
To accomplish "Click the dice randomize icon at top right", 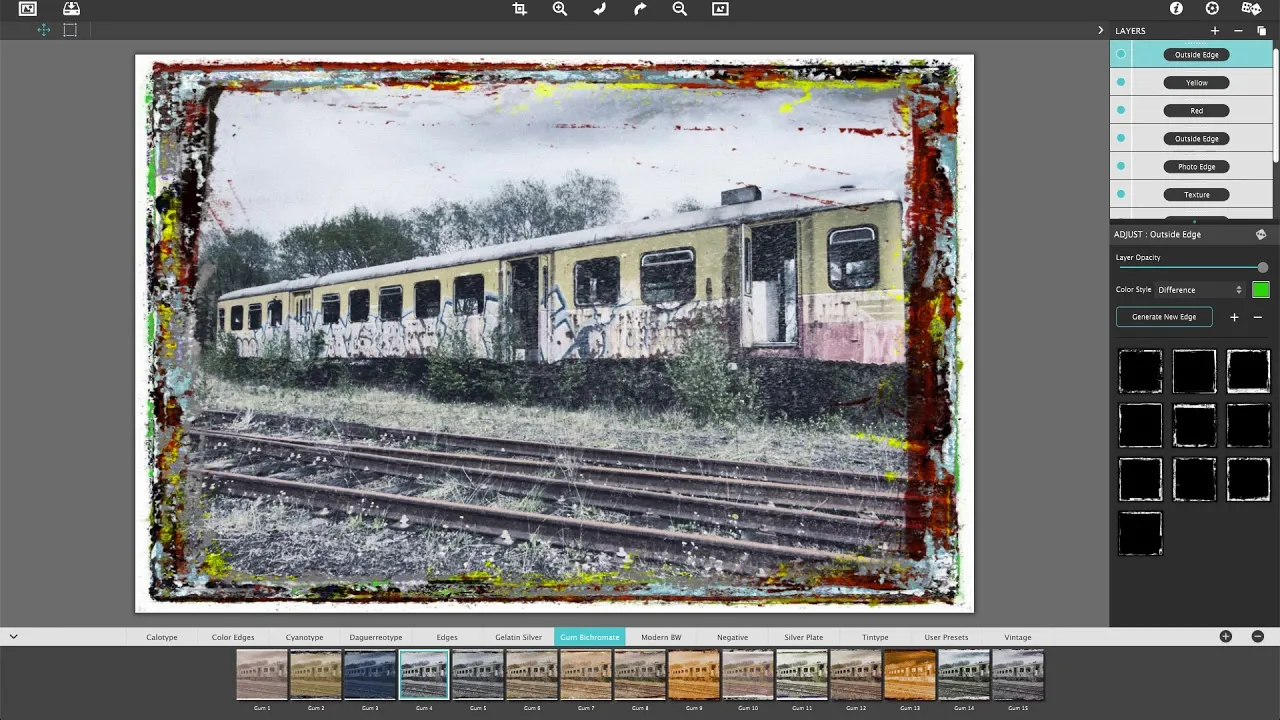I will tap(1251, 9).
